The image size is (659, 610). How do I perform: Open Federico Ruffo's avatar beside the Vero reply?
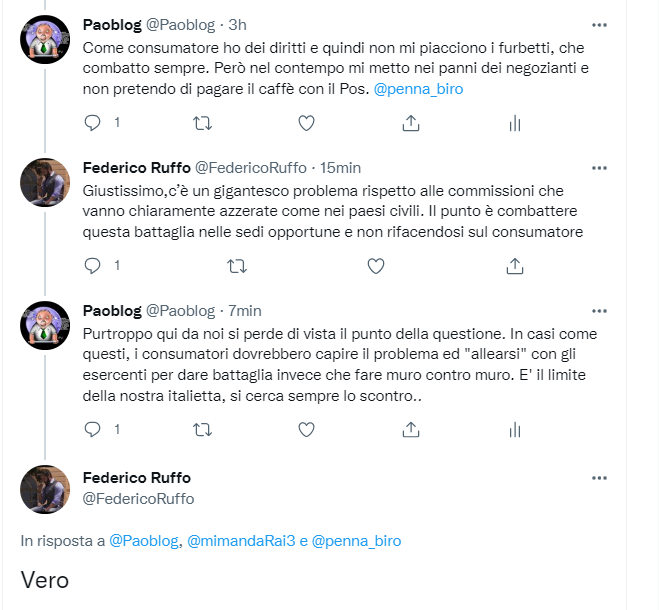coord(45,489)
